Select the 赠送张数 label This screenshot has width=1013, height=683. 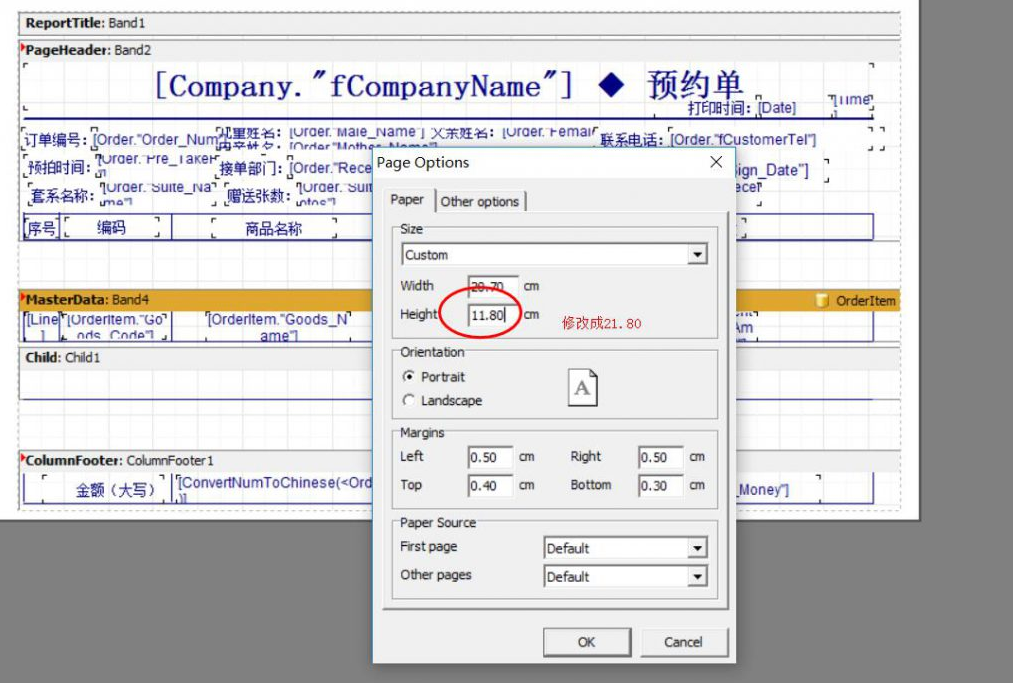tap(259, 196)
